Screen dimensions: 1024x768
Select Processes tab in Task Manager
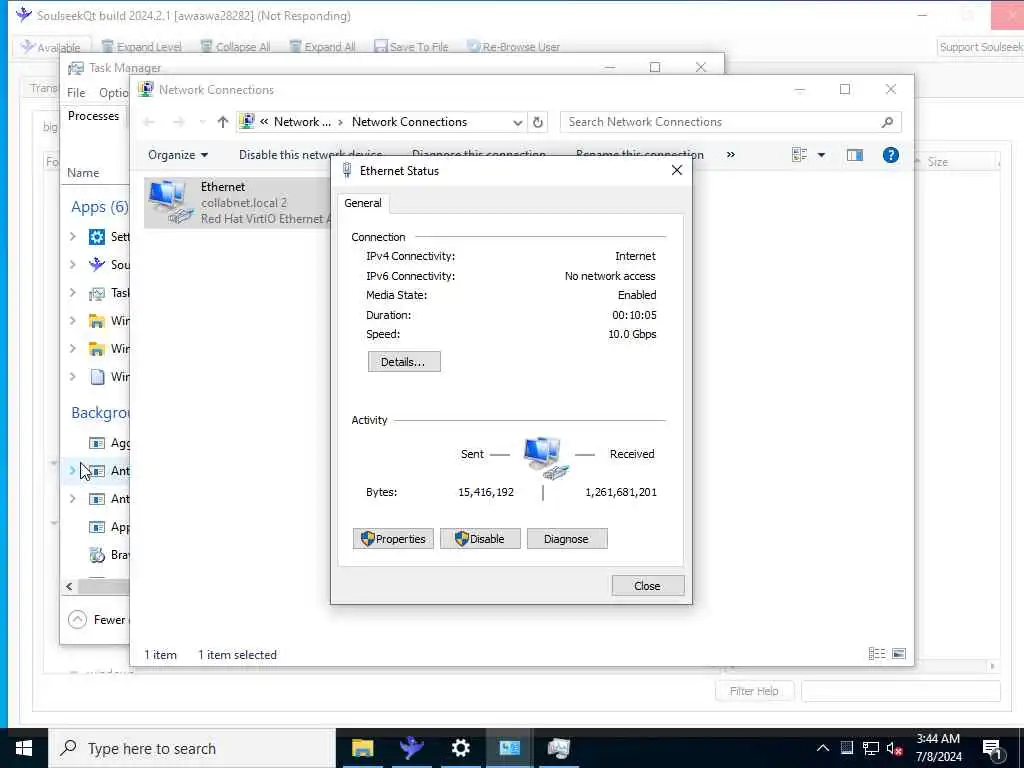93,116
